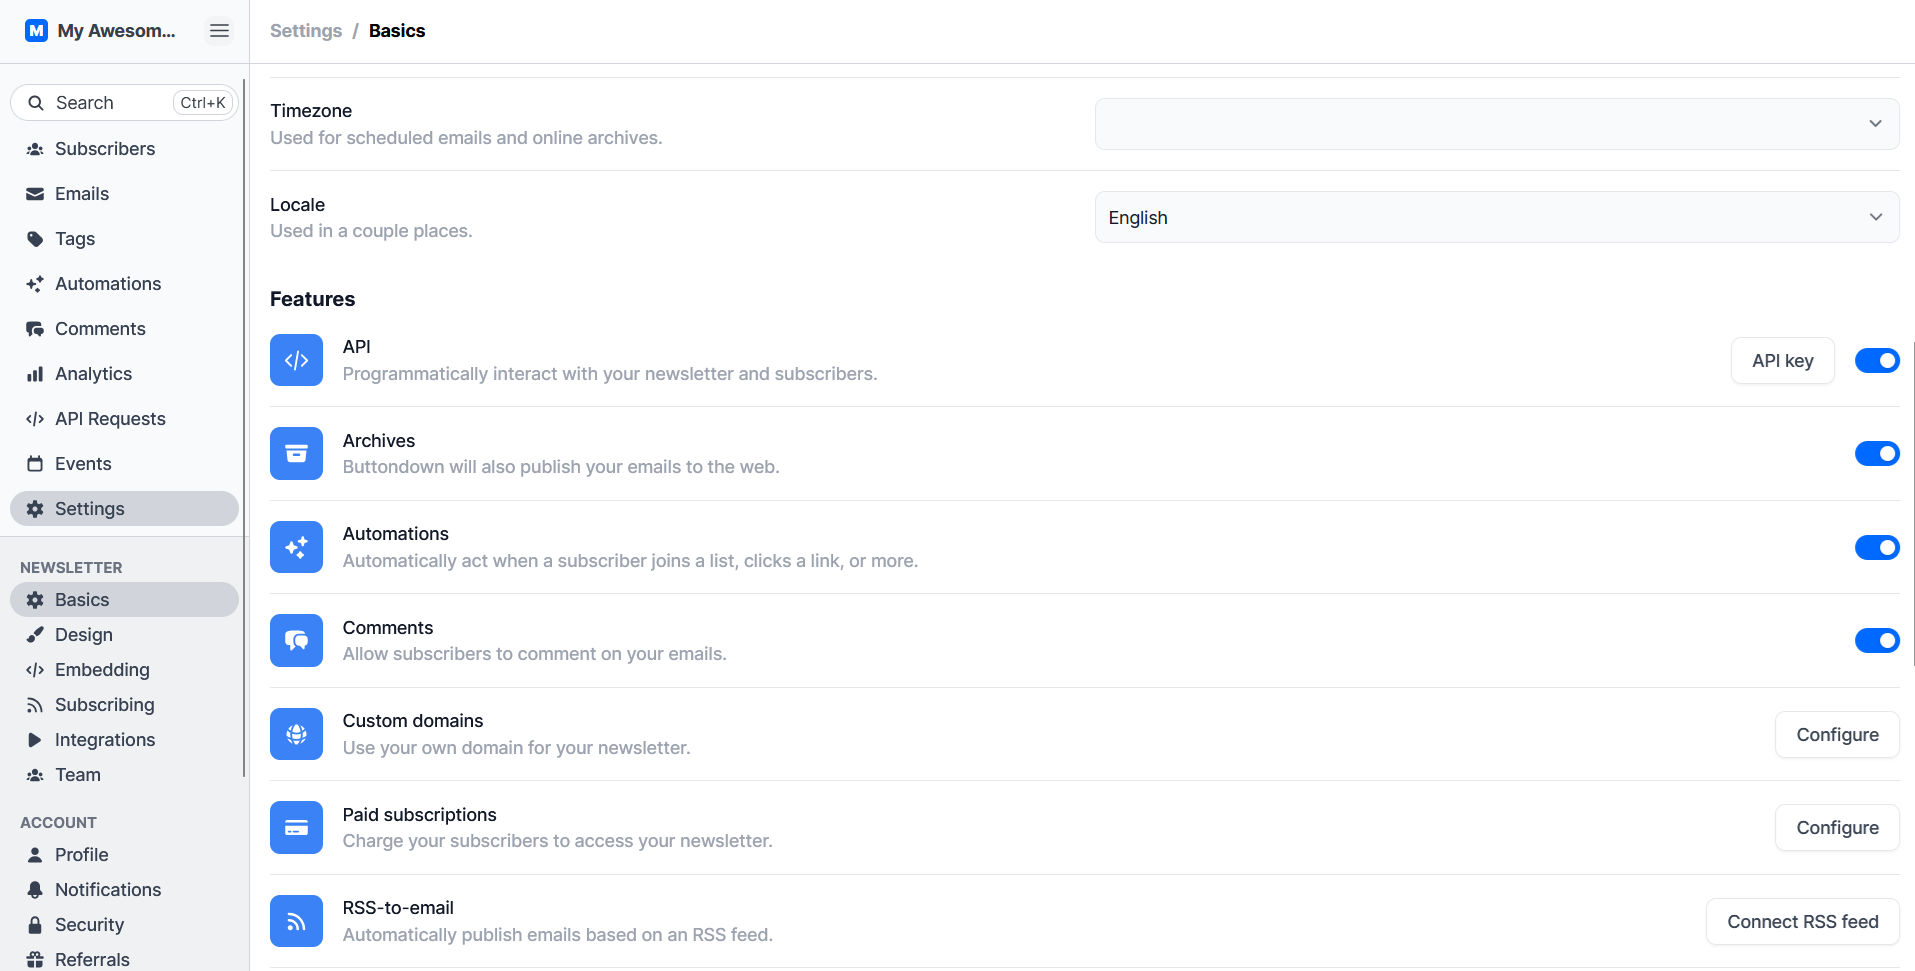Toggle off the Automations feature
This screenshot has height=971, width=1915.
[x=1876, y=548]
